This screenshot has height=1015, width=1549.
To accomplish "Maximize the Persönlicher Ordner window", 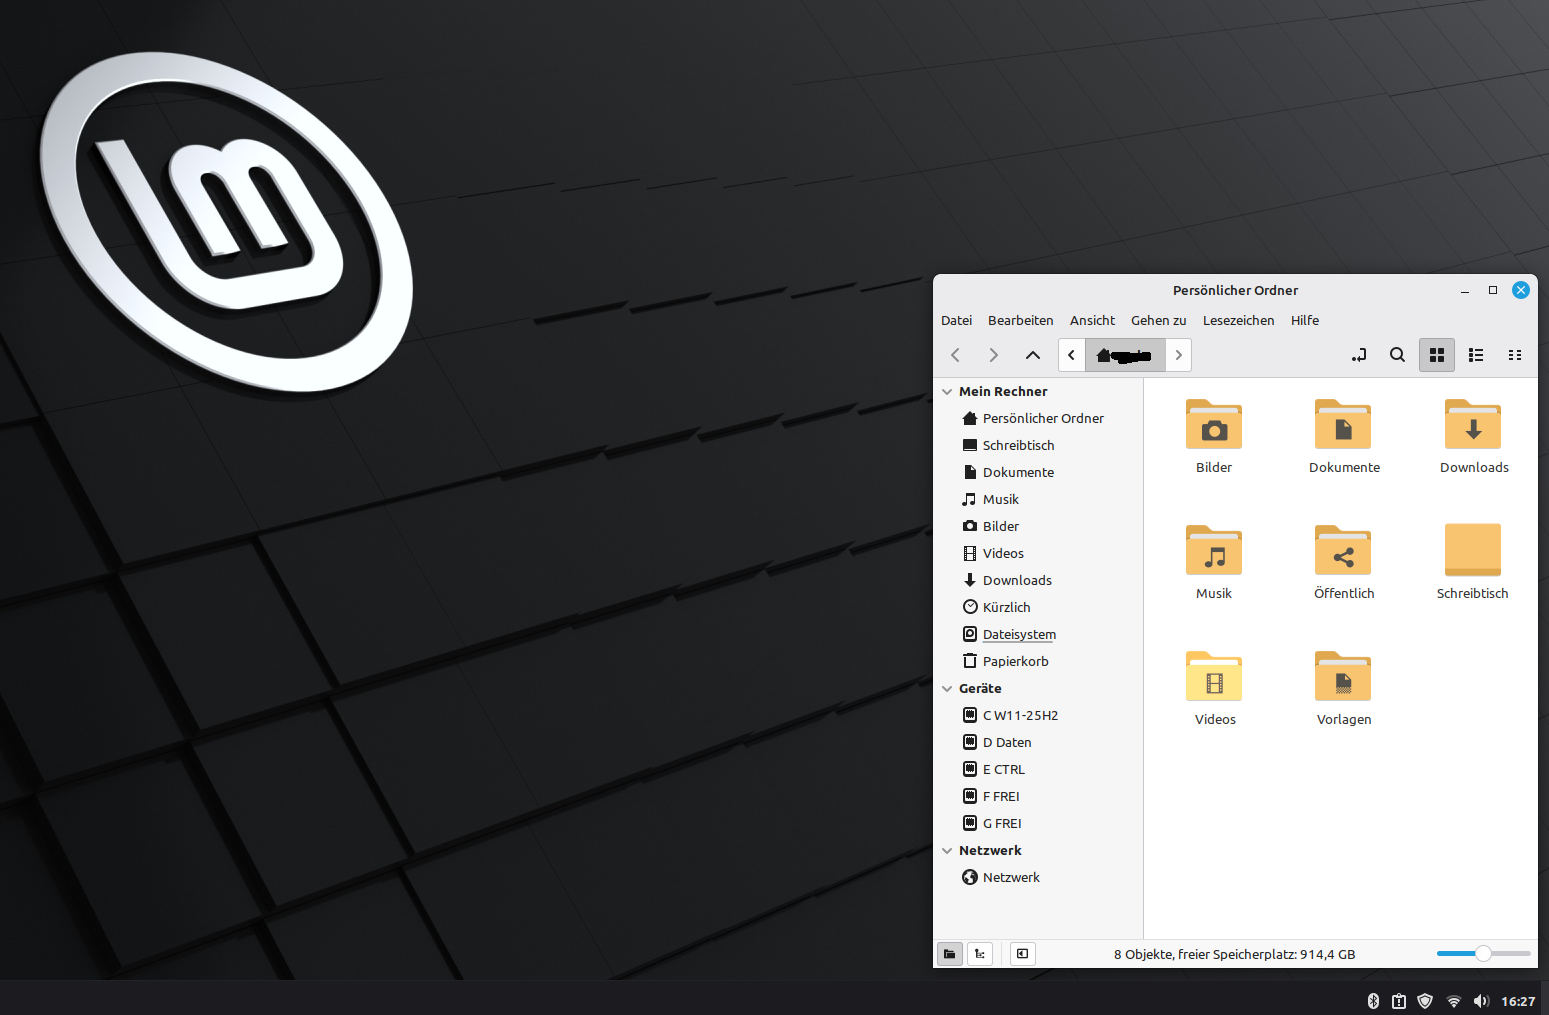I will [x=1493, y=290].
